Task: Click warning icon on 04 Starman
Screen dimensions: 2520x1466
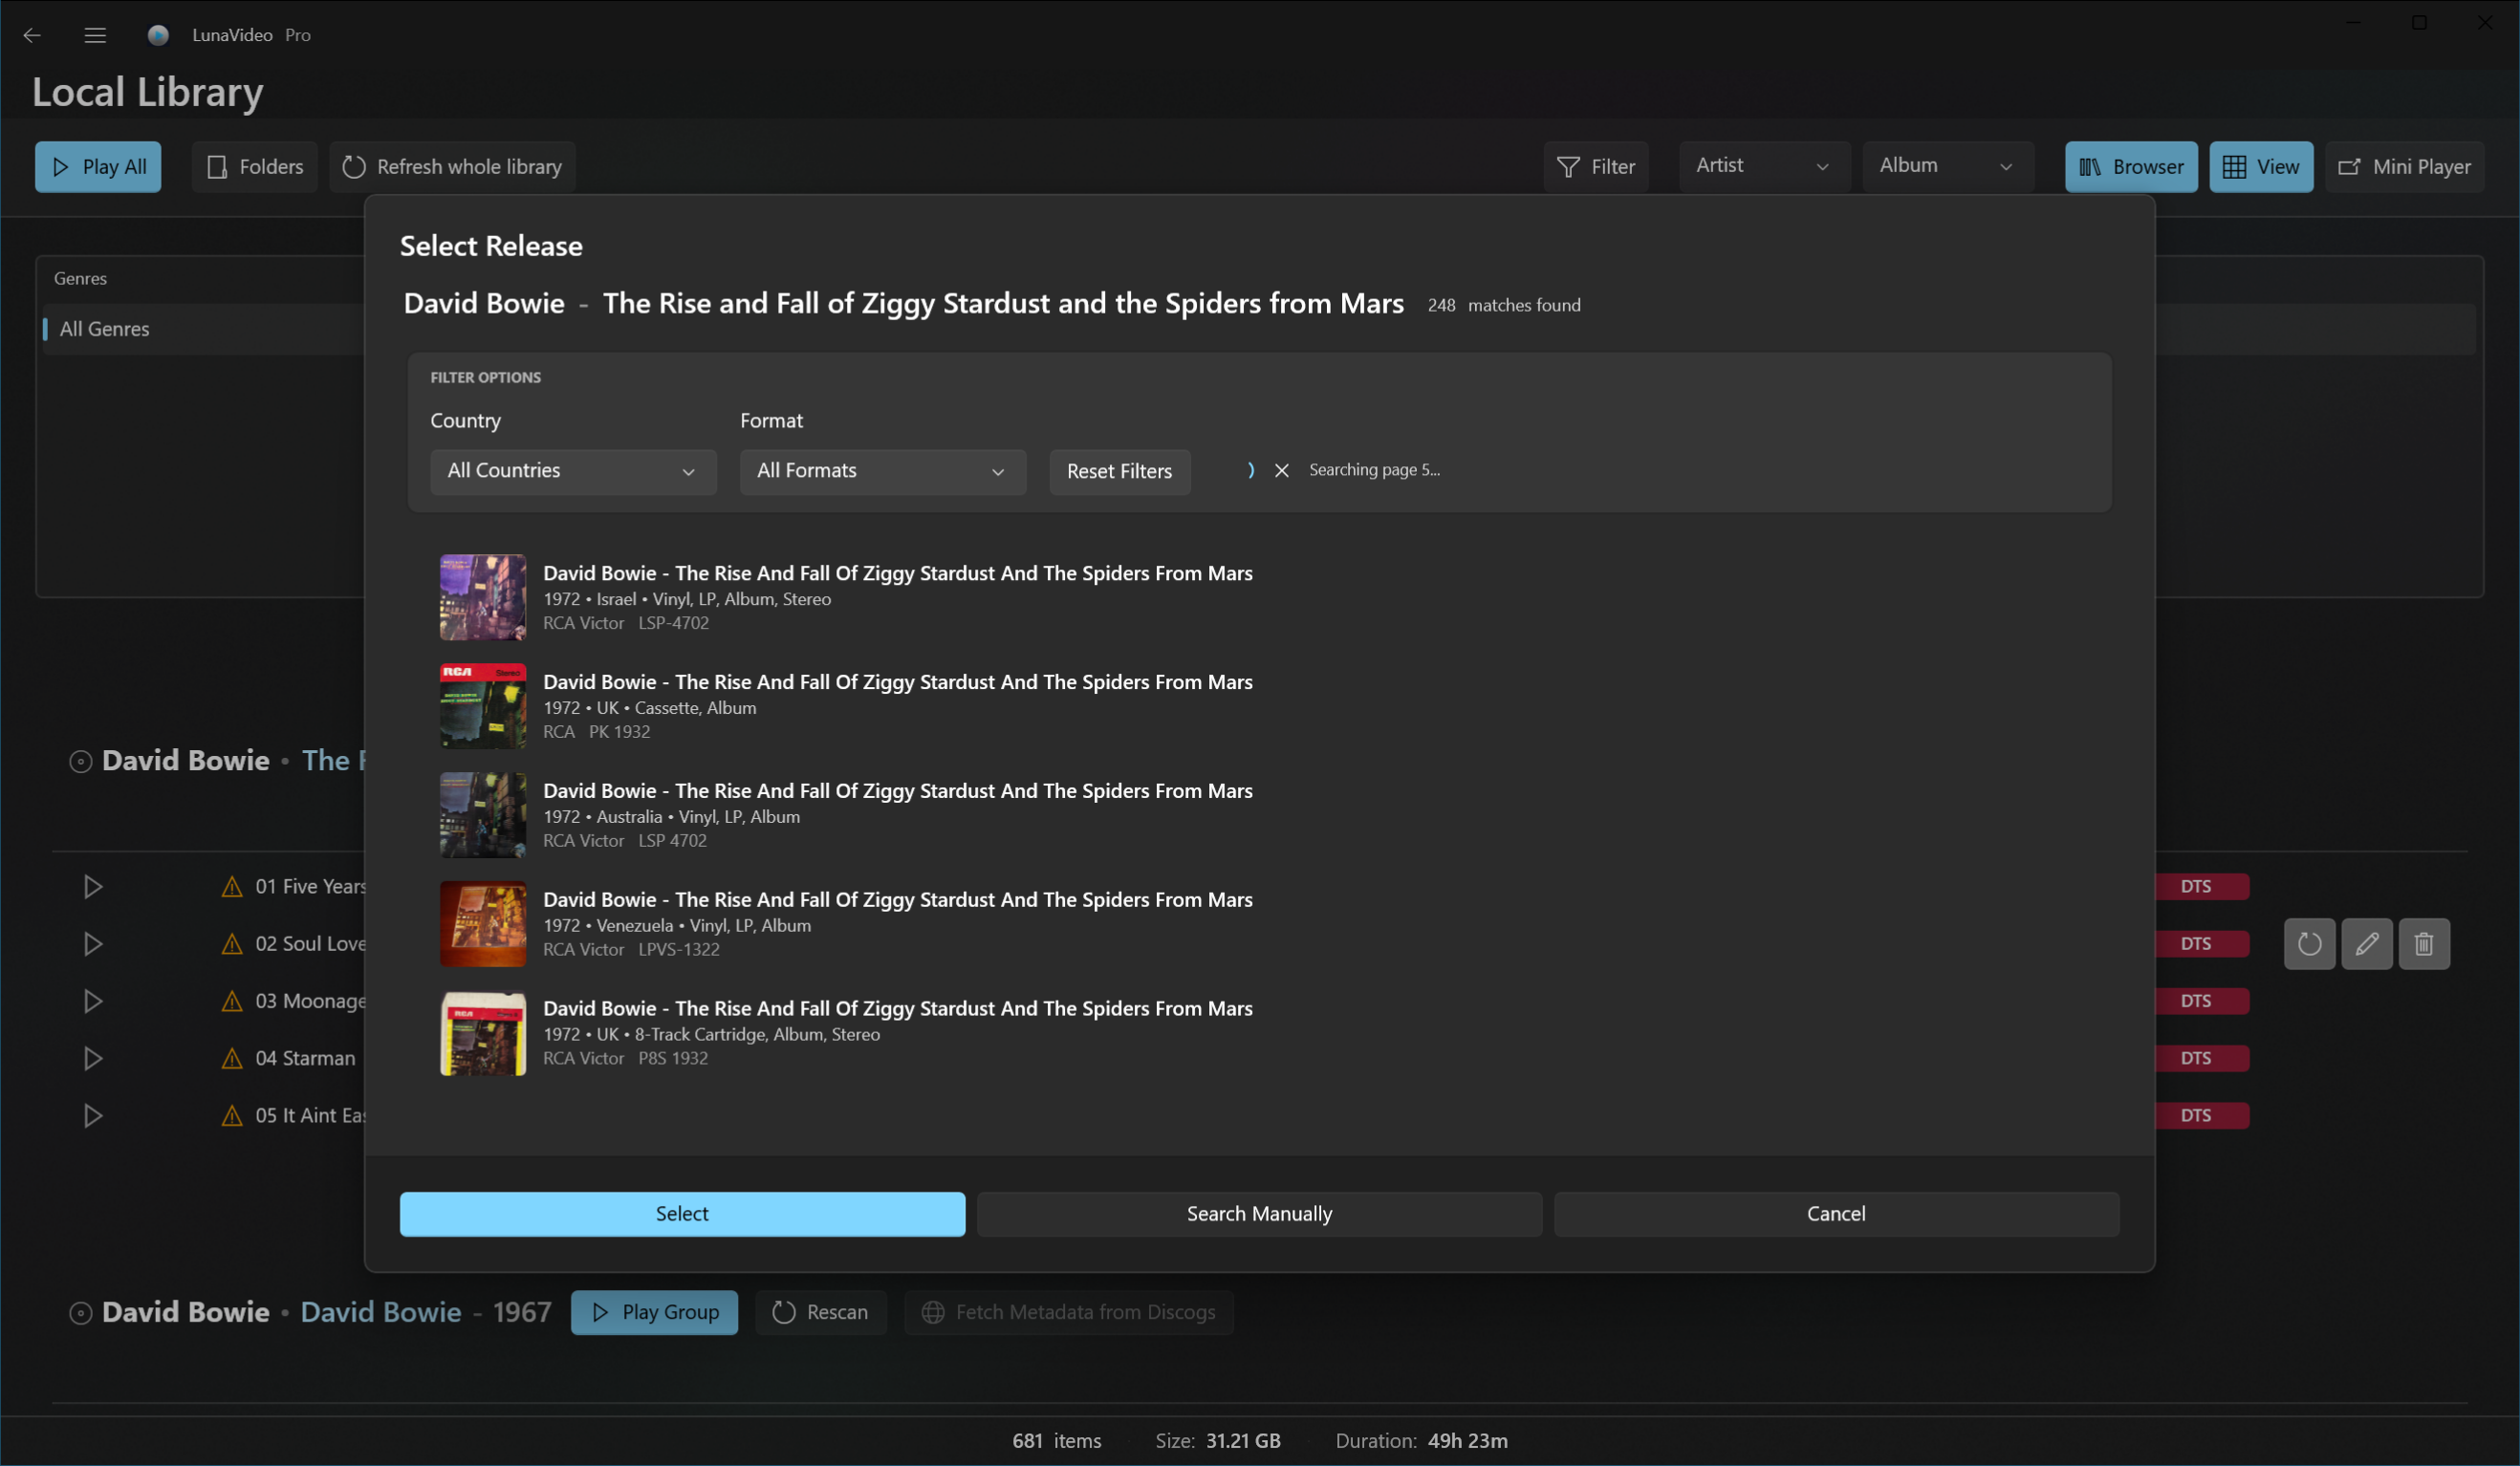Action: (232, 1058)
